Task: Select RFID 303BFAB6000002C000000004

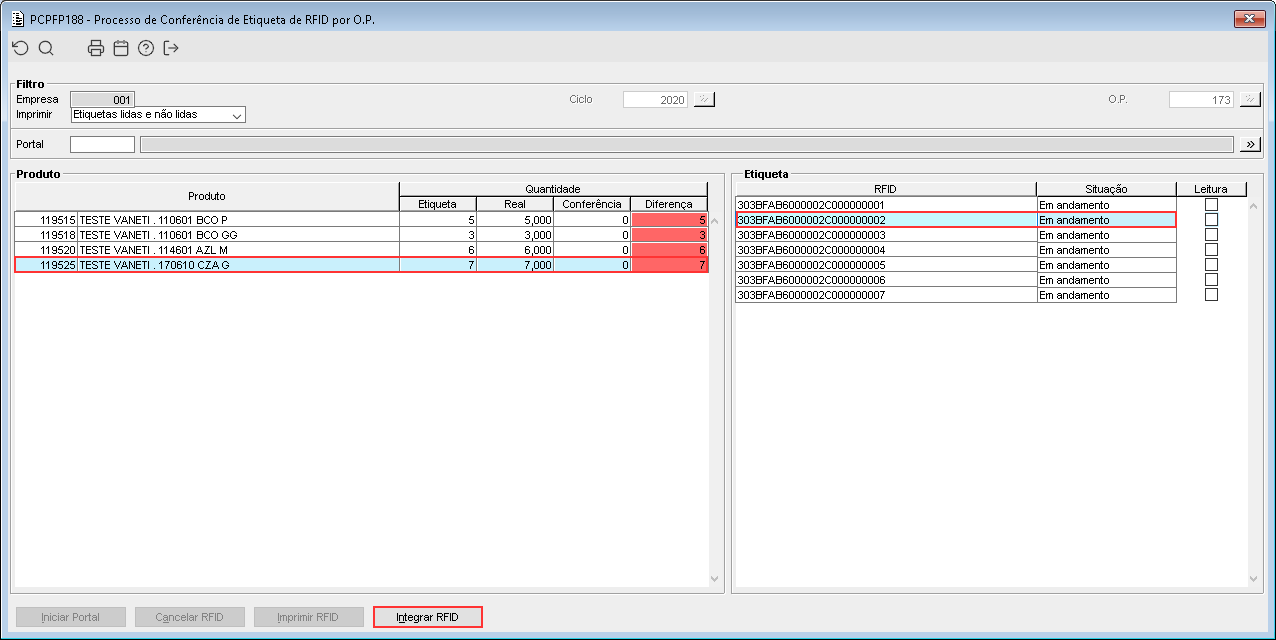Action: click(885, 250)
